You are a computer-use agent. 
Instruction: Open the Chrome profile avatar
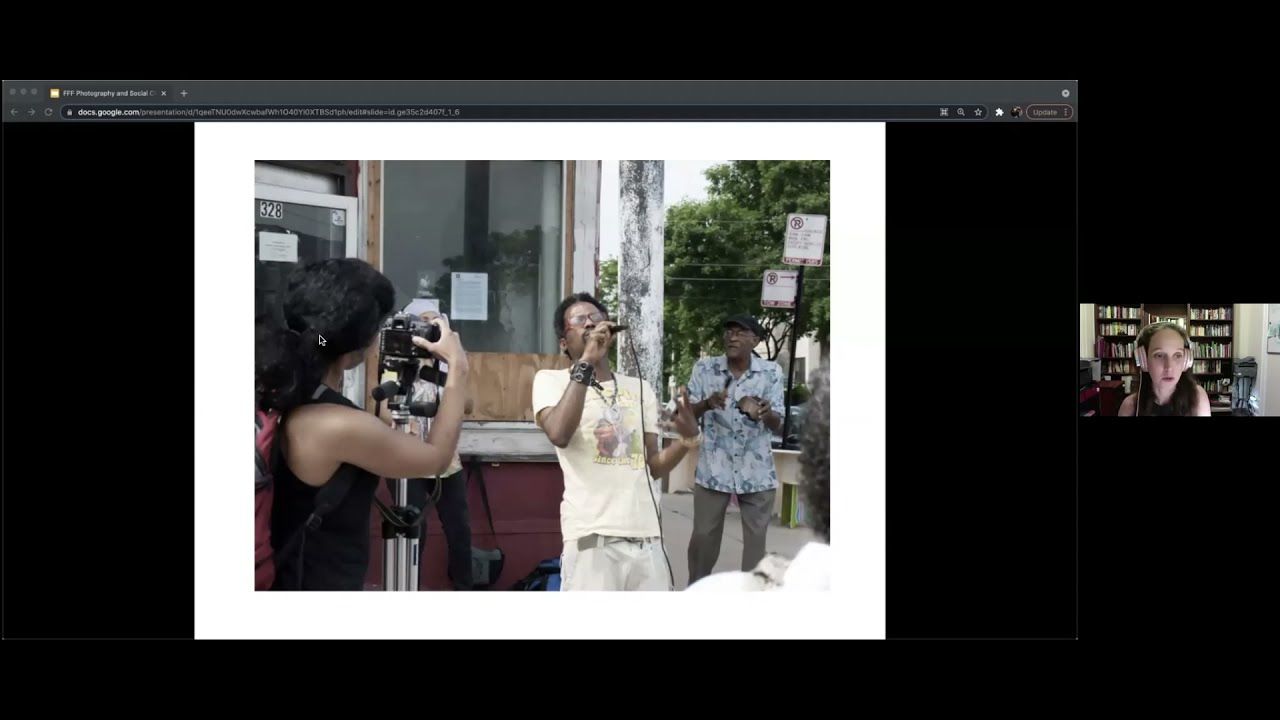click(1016, 112)
